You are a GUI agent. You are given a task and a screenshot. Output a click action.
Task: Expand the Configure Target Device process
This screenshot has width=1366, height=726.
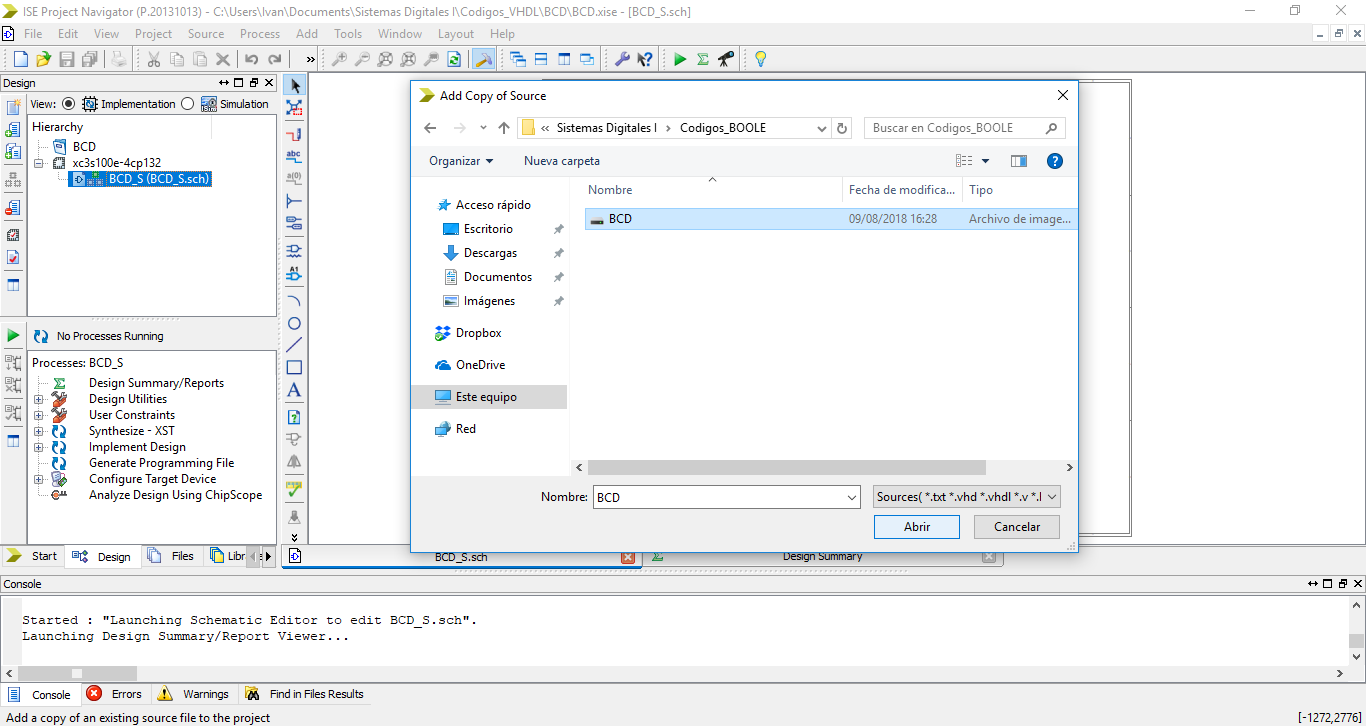click(39, 479)
